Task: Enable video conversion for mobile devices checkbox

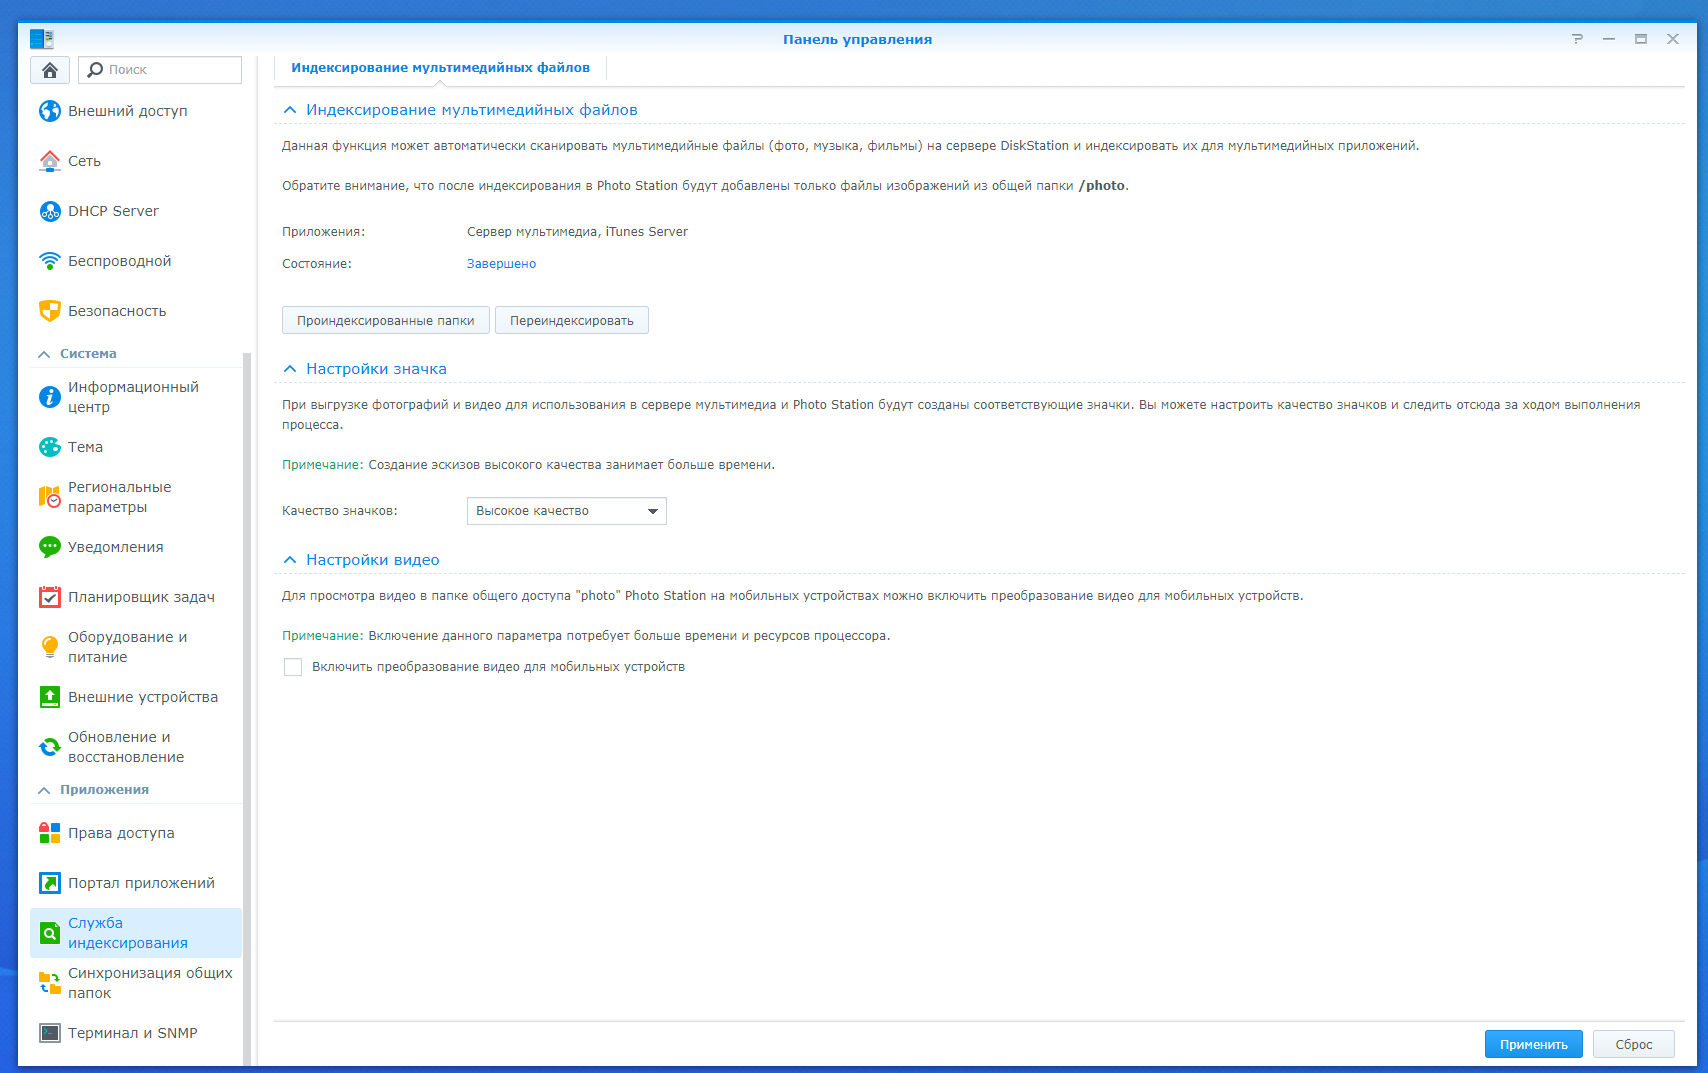Action: [x=293, y=667]
